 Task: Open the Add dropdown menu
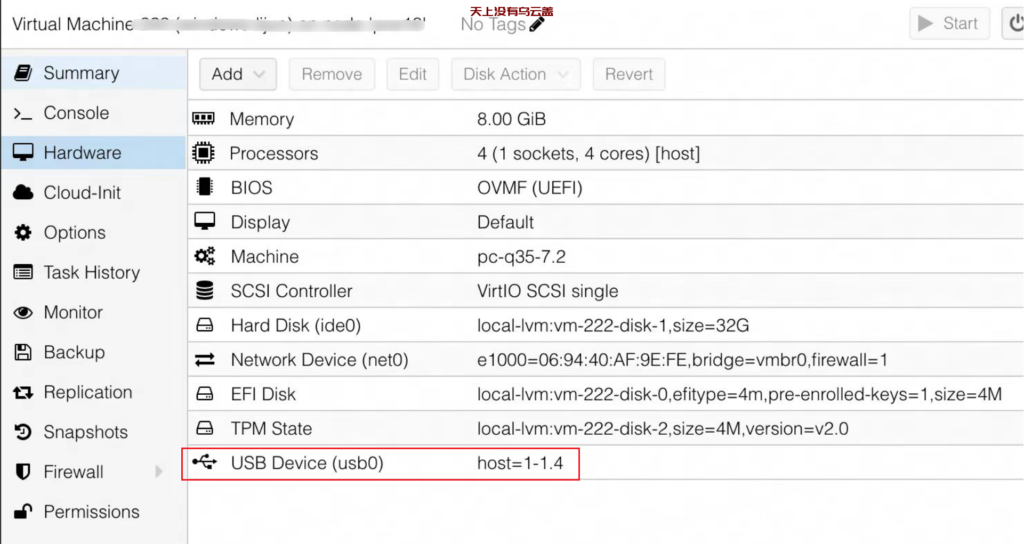point(238,74)
